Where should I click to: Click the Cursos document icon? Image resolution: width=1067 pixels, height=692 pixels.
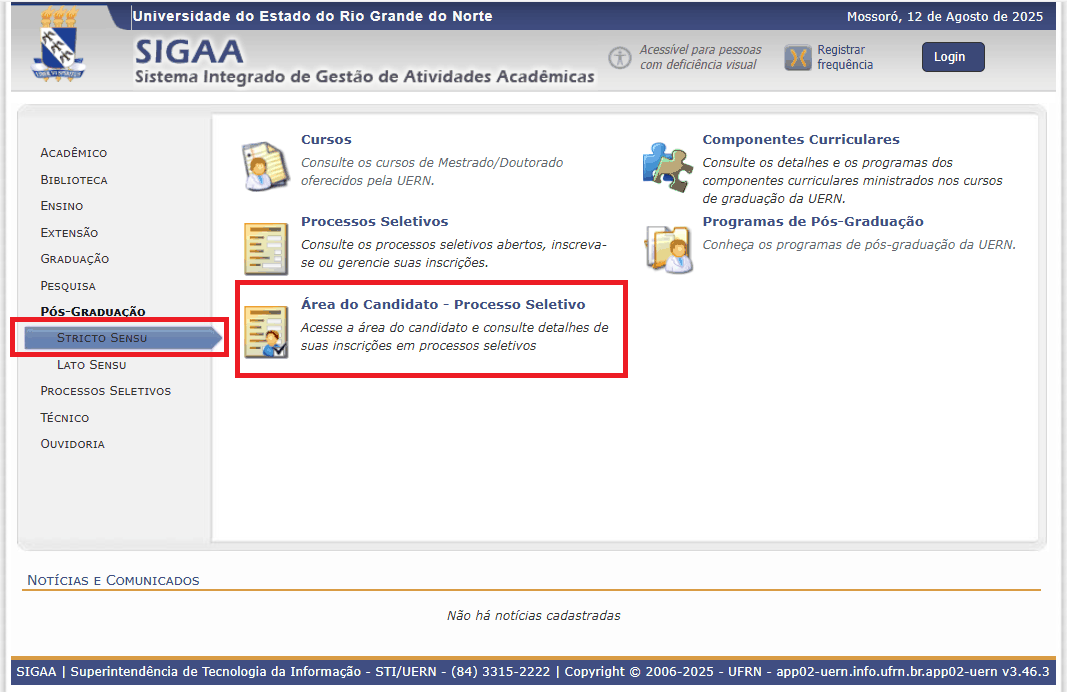265,166
